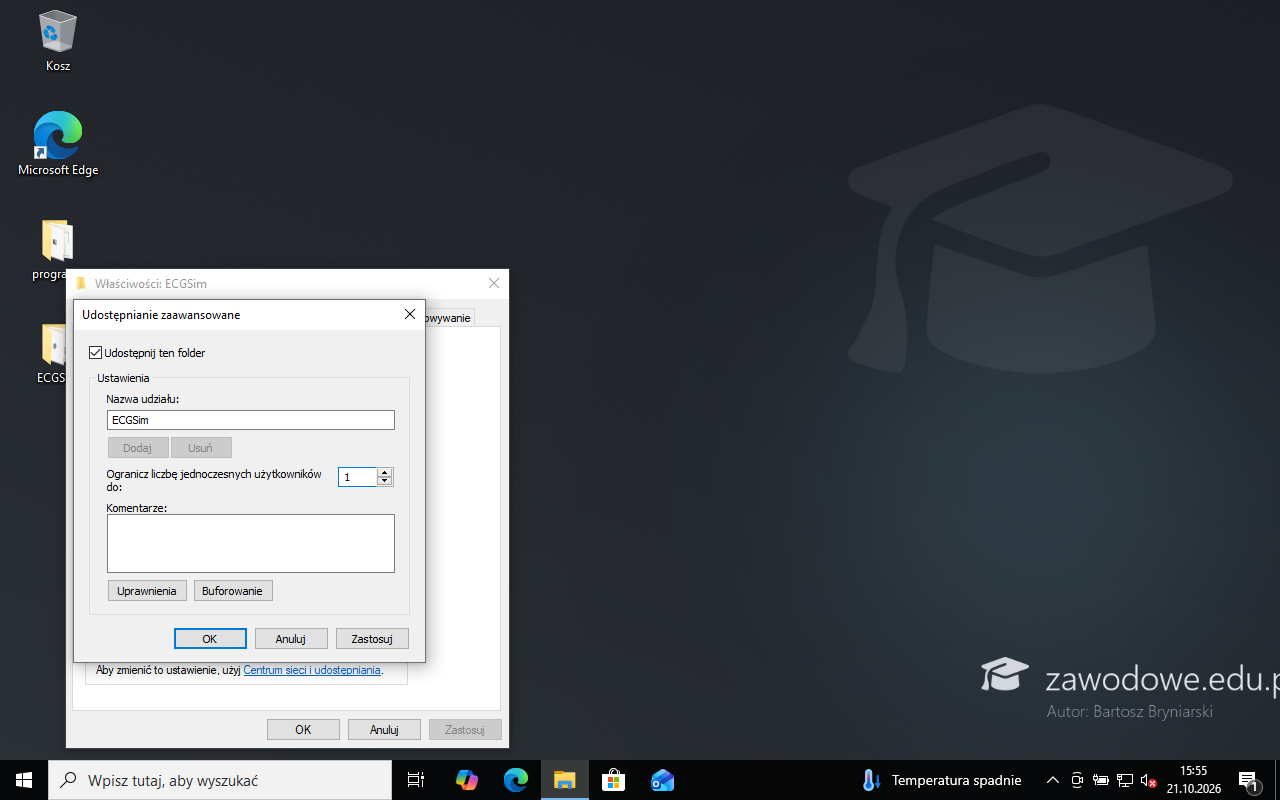Viewport: 1280px width, 800px height.
Task: Show hidden system tray icons
Action: pyautogui.click(x=1052, y=780)
